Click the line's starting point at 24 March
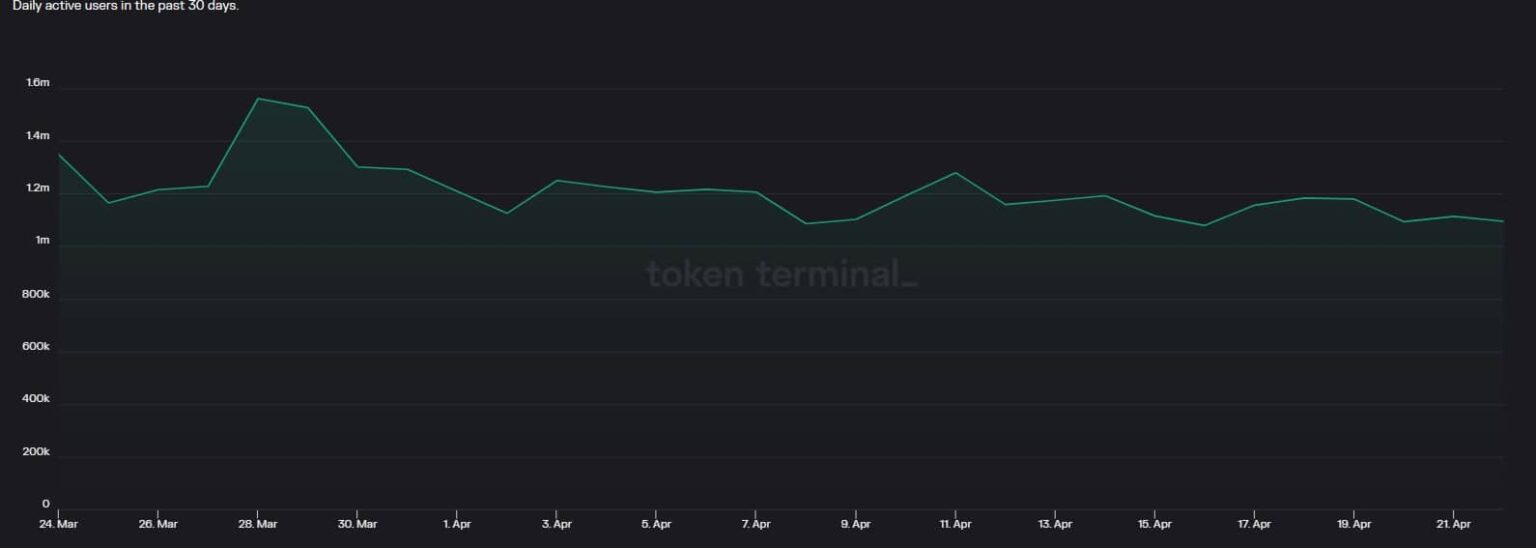 click(59, 155)
